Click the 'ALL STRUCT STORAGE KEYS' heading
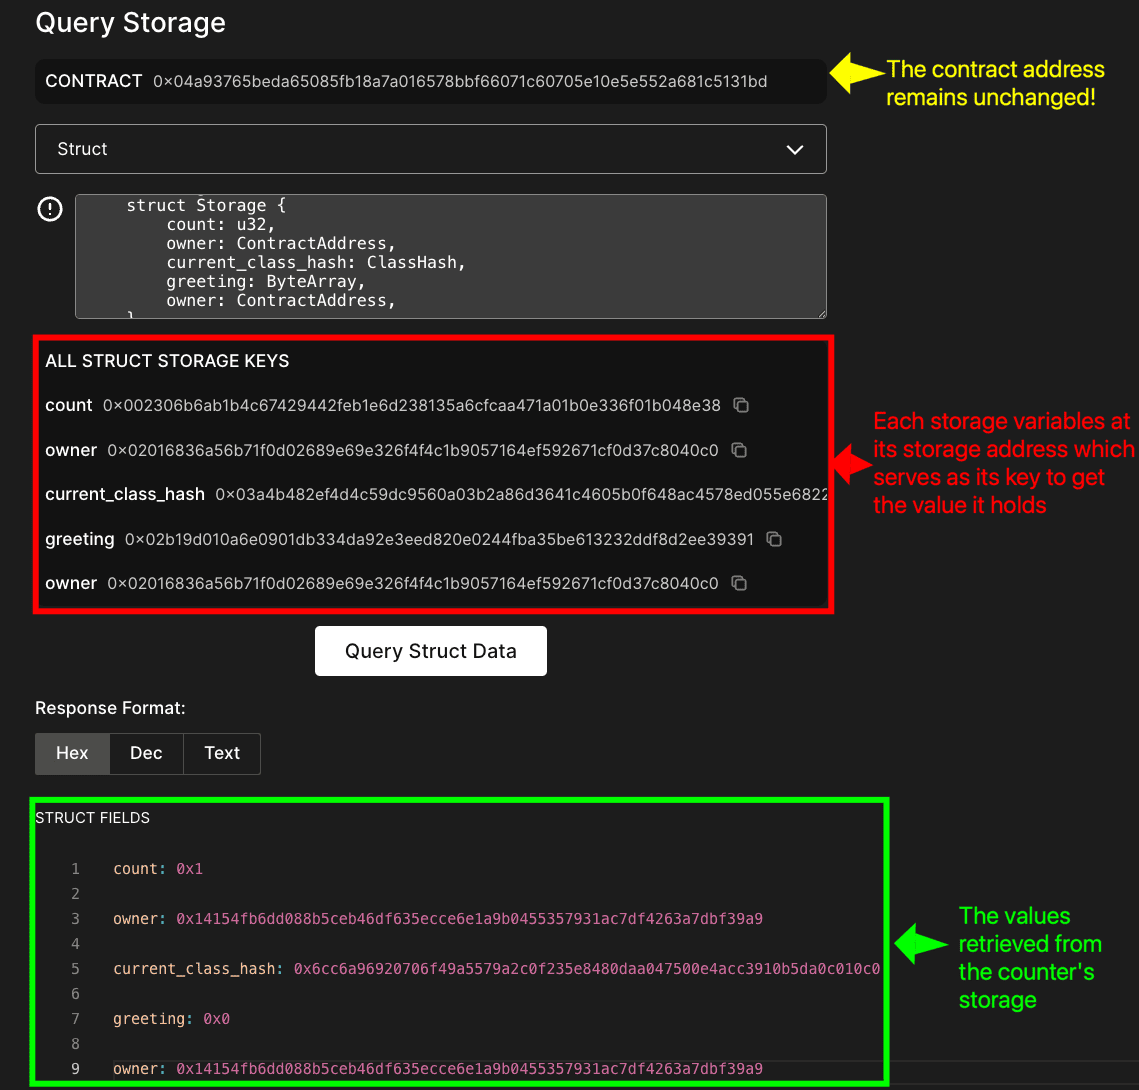This screenshot has height=1090, width=1139. coord(167,361)
